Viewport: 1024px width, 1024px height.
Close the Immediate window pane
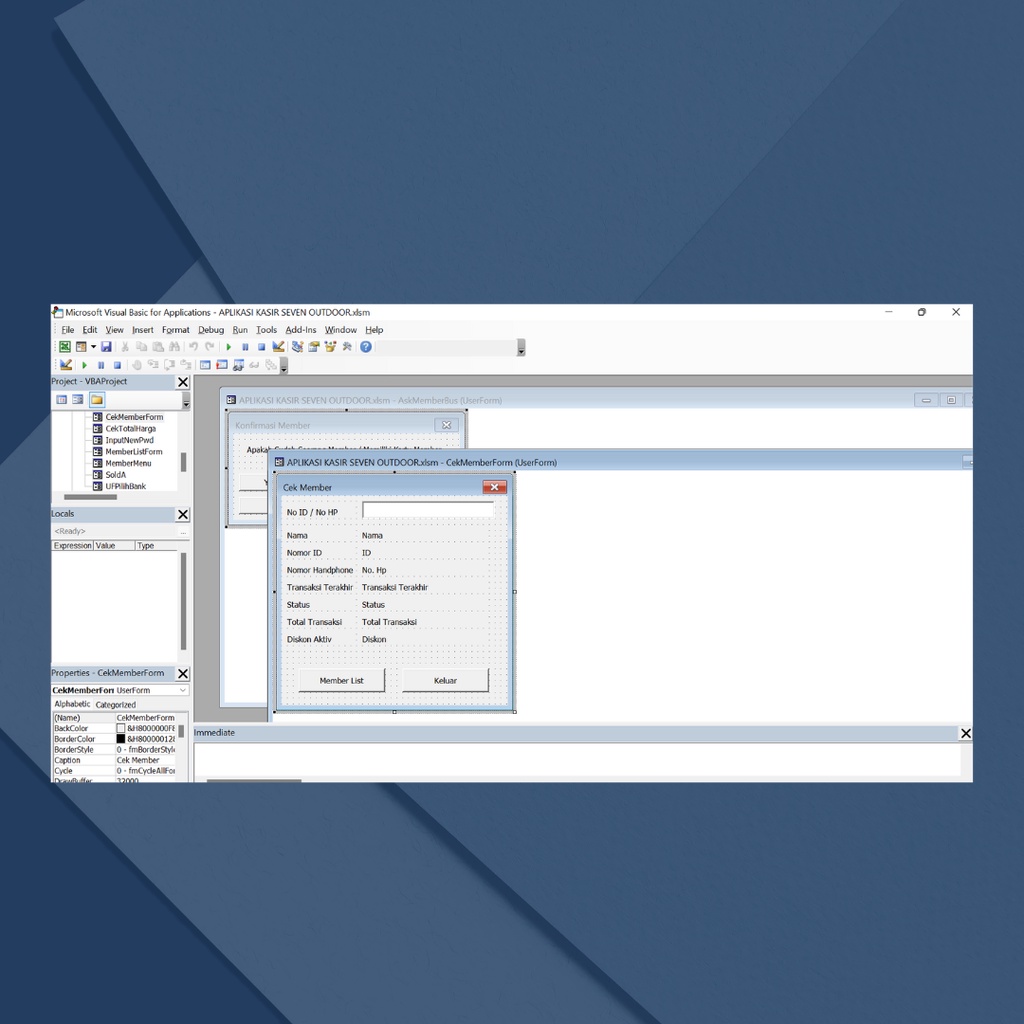(965, 733)
